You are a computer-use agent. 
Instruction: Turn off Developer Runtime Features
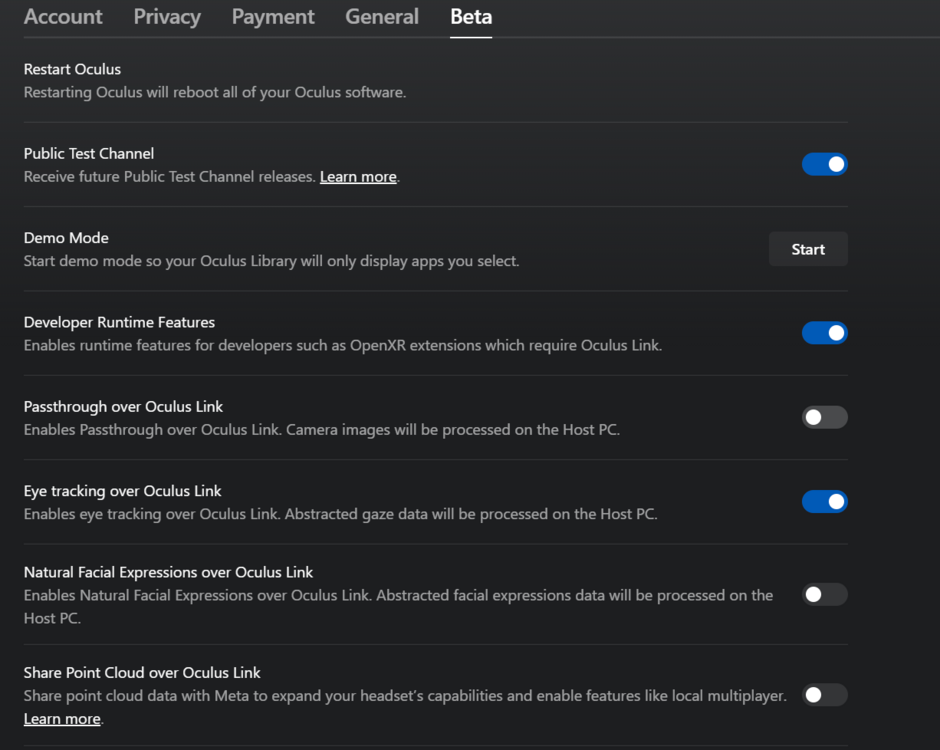coord(825,333)
